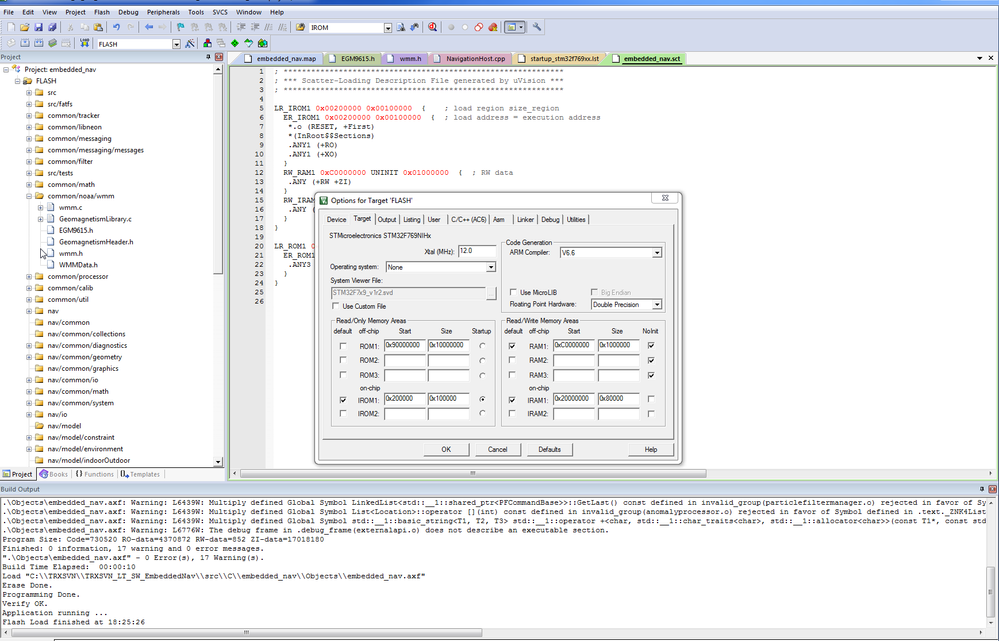Switch to Functions panel tab
The image size is (999, 641).
tap(94, 474)
